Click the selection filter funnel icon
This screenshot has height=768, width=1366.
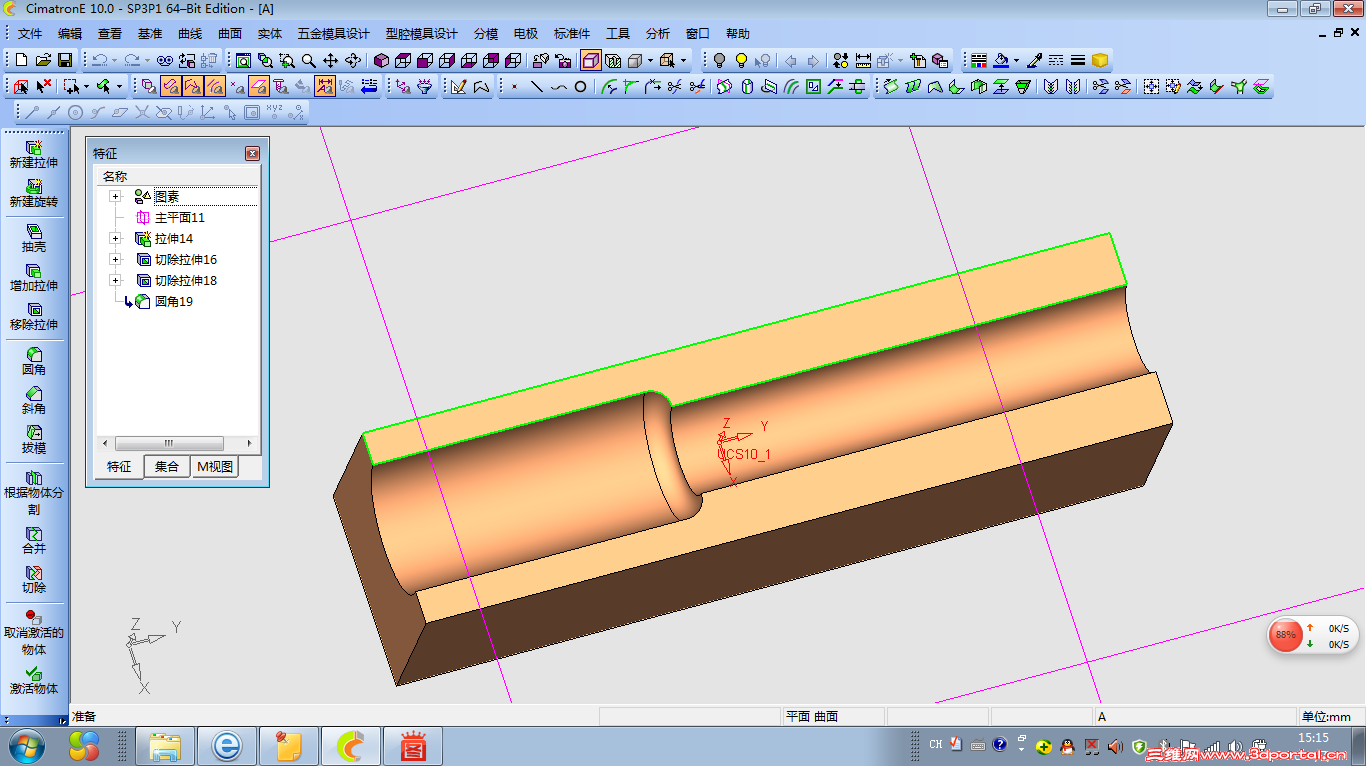424,86
